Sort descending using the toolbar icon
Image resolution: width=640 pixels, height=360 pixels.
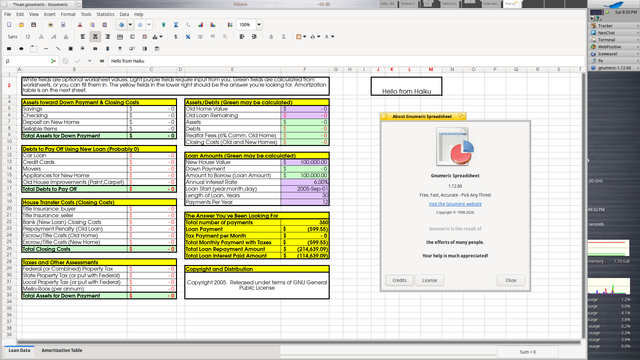point(213,25)
